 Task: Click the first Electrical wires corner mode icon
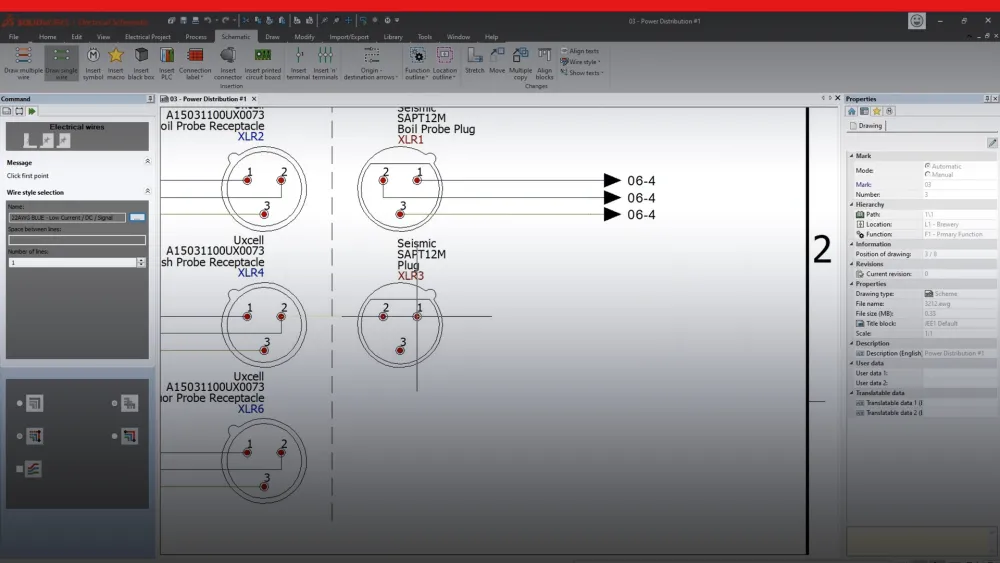pos(29,140)
